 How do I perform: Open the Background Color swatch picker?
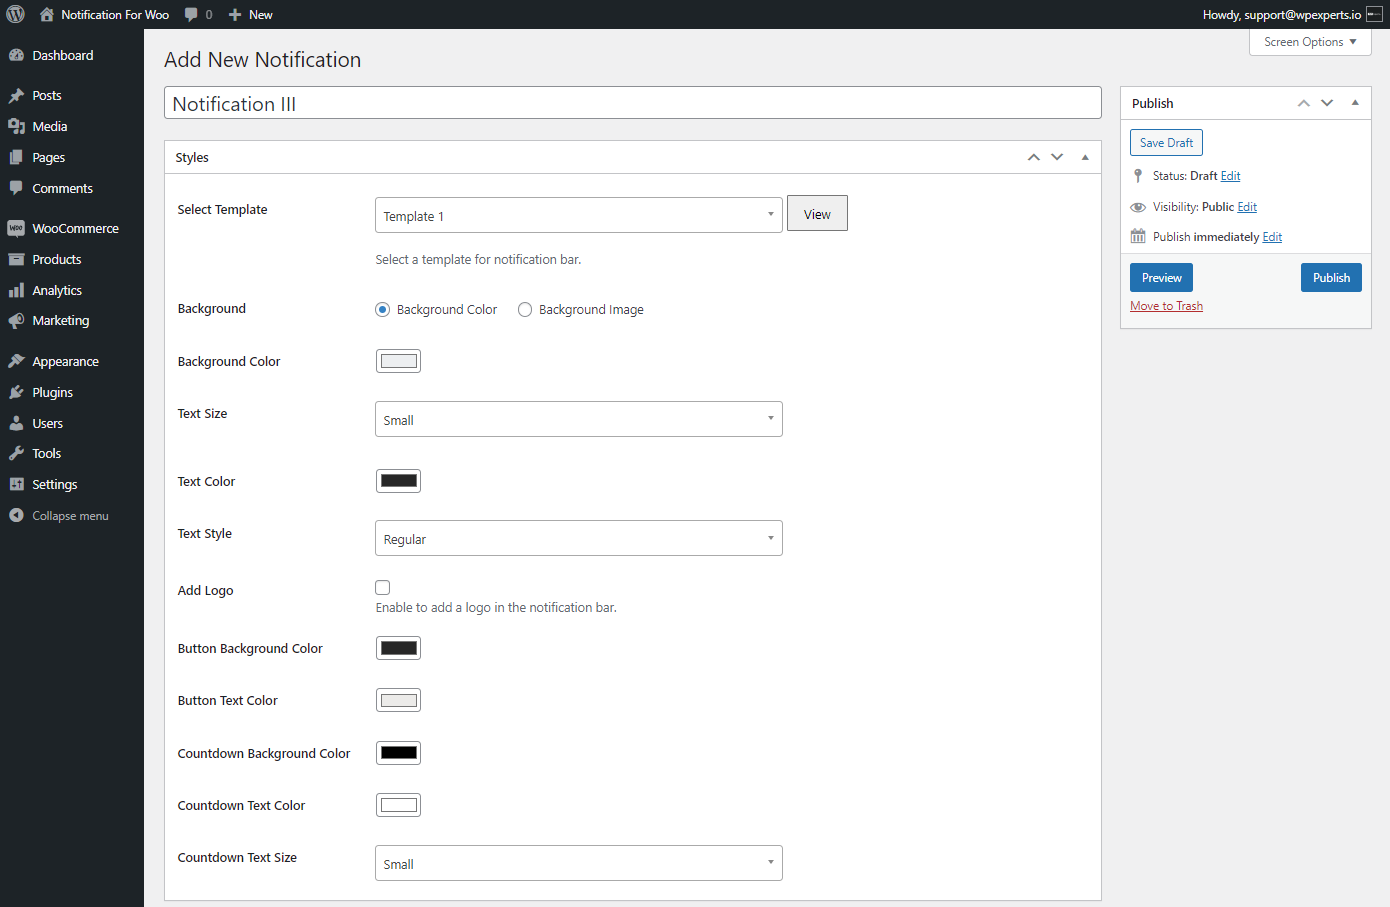tap(398, 361)
